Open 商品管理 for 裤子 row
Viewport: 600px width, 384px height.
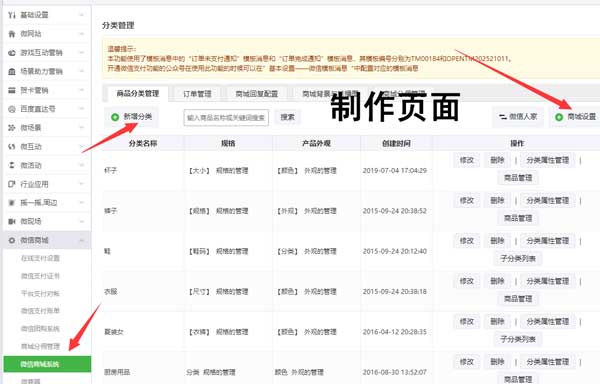pos(518,218)
